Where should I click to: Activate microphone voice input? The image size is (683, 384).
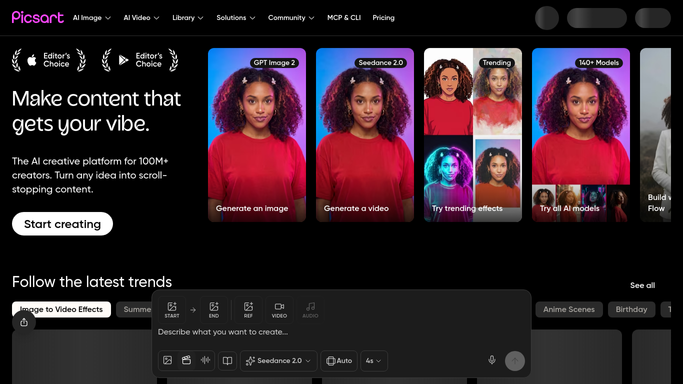[492, 360]
